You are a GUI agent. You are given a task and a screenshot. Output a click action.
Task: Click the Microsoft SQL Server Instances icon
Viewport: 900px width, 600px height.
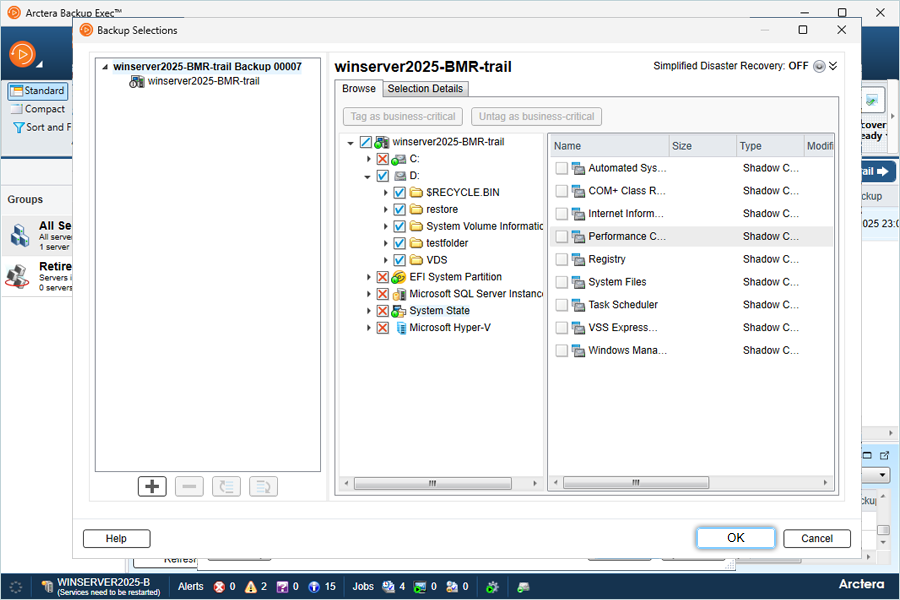click(x=399, y=294)
